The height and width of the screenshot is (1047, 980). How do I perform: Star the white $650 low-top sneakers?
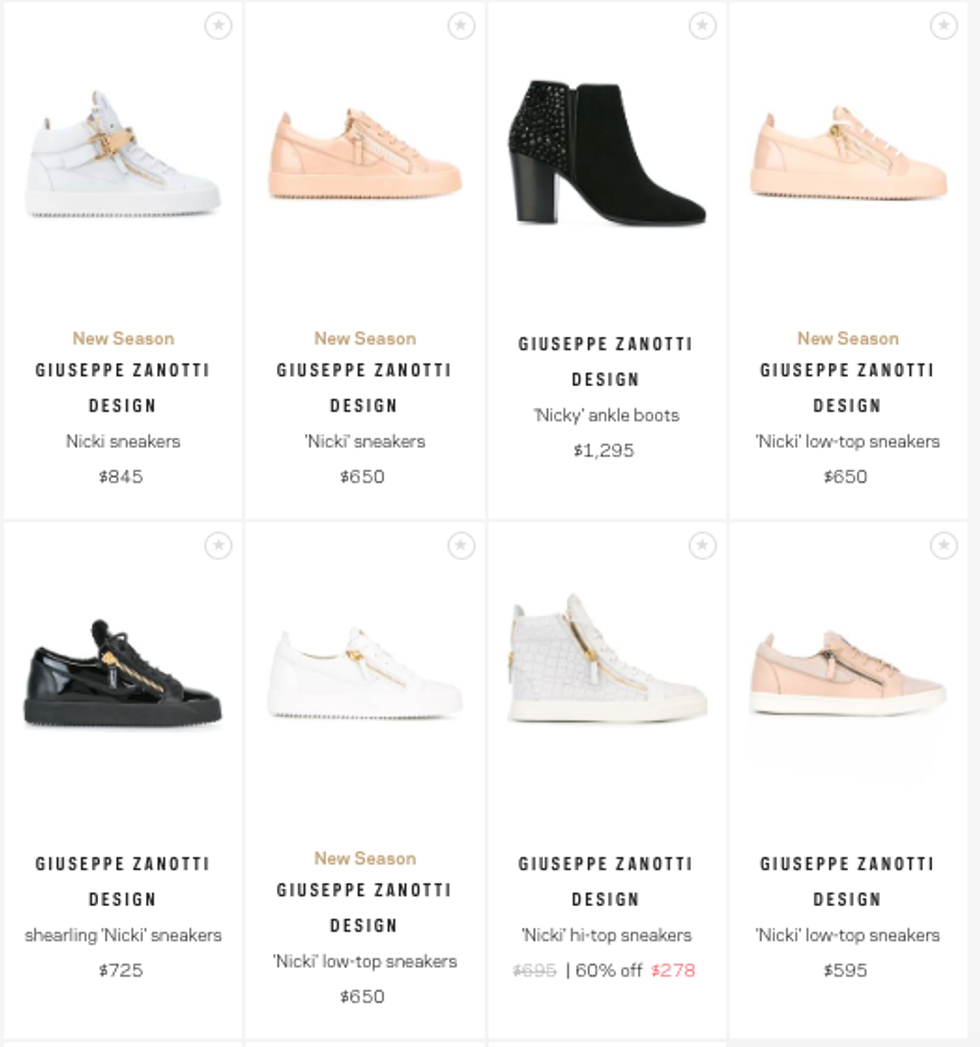461,546
